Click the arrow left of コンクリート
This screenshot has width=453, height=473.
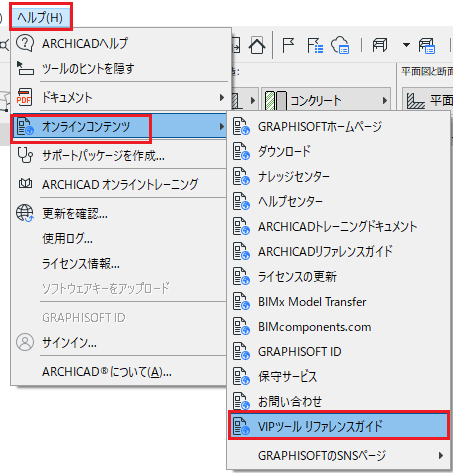252,100
